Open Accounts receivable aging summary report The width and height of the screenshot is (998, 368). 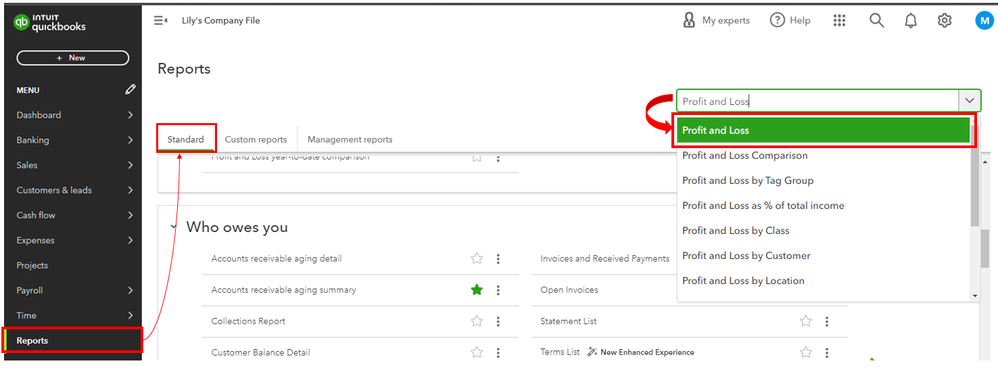[283, 290]
